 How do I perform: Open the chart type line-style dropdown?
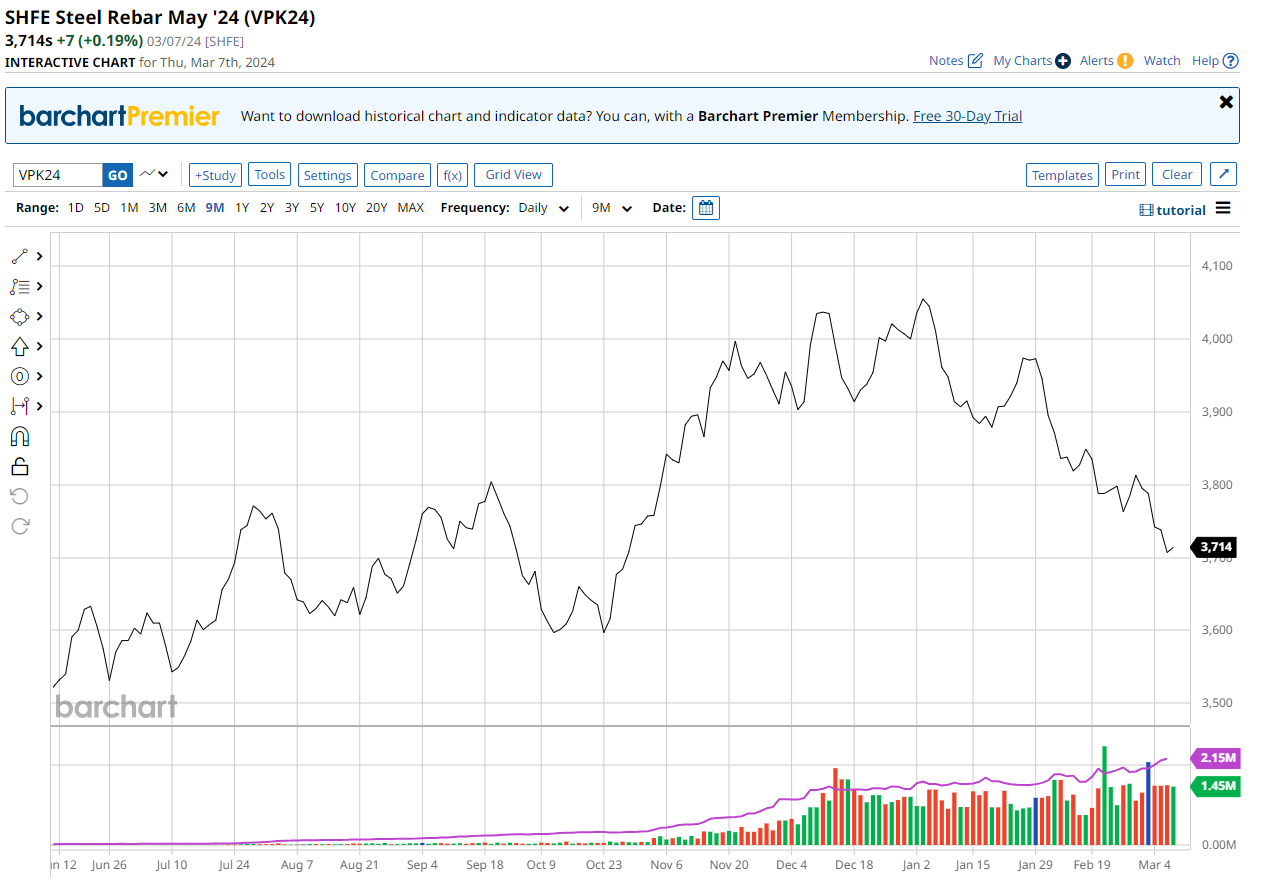point(154,175)
